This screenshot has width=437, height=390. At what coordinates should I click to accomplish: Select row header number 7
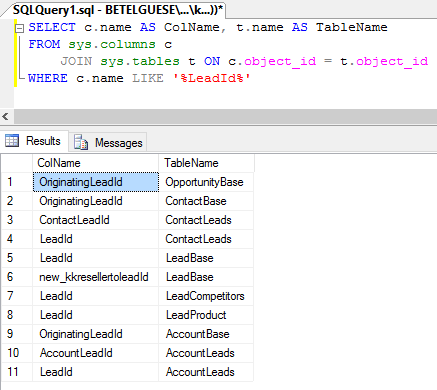coord(17,296)
